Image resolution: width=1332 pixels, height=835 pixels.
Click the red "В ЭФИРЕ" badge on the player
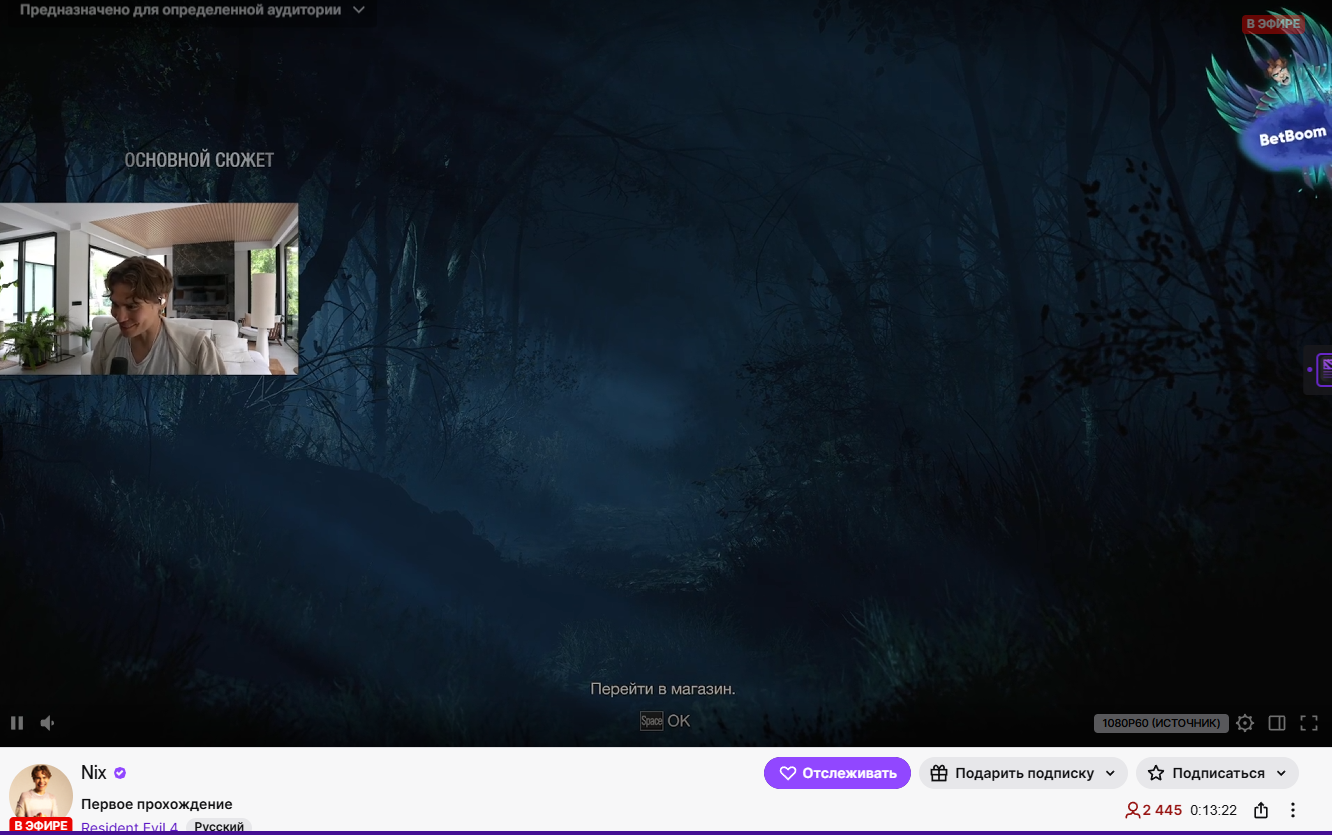[1273, 24]
